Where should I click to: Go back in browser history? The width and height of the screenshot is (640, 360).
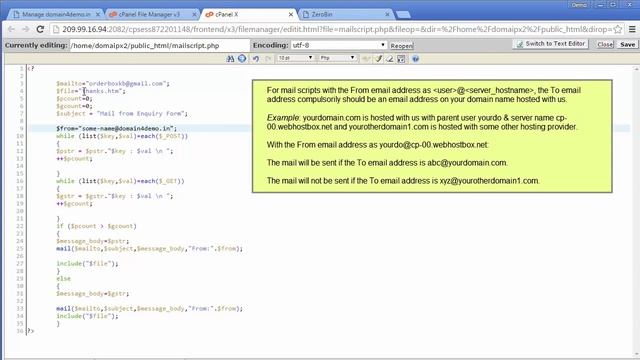coord(11,29)
